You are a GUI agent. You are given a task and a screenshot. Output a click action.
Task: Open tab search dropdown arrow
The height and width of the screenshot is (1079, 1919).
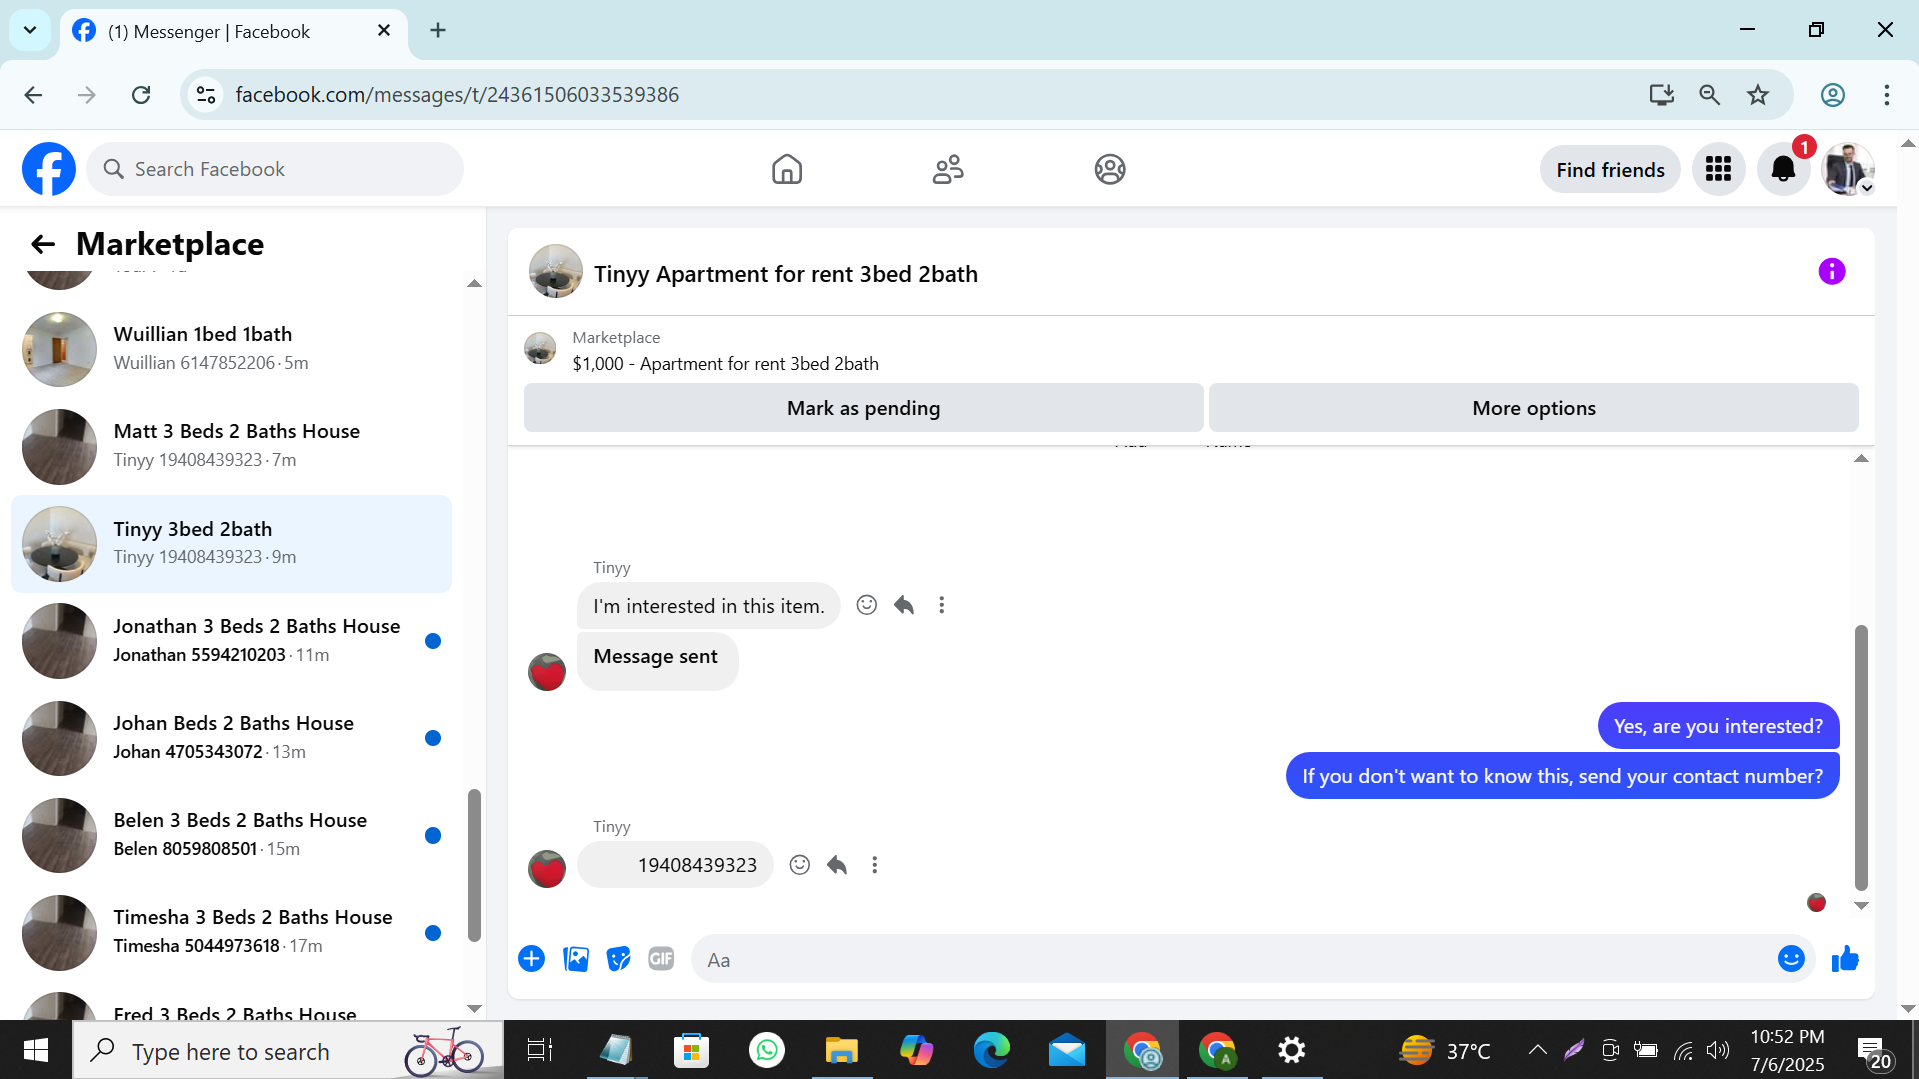30,30
